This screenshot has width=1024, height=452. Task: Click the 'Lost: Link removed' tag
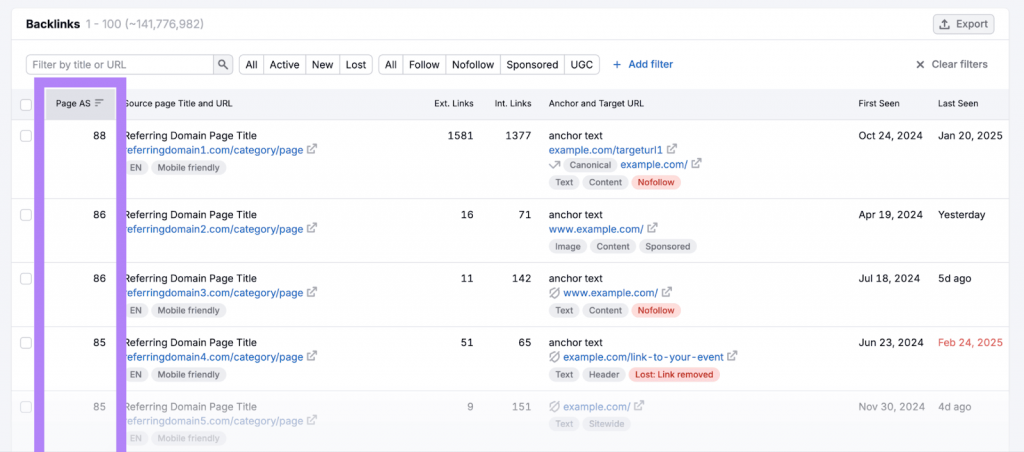674,374
